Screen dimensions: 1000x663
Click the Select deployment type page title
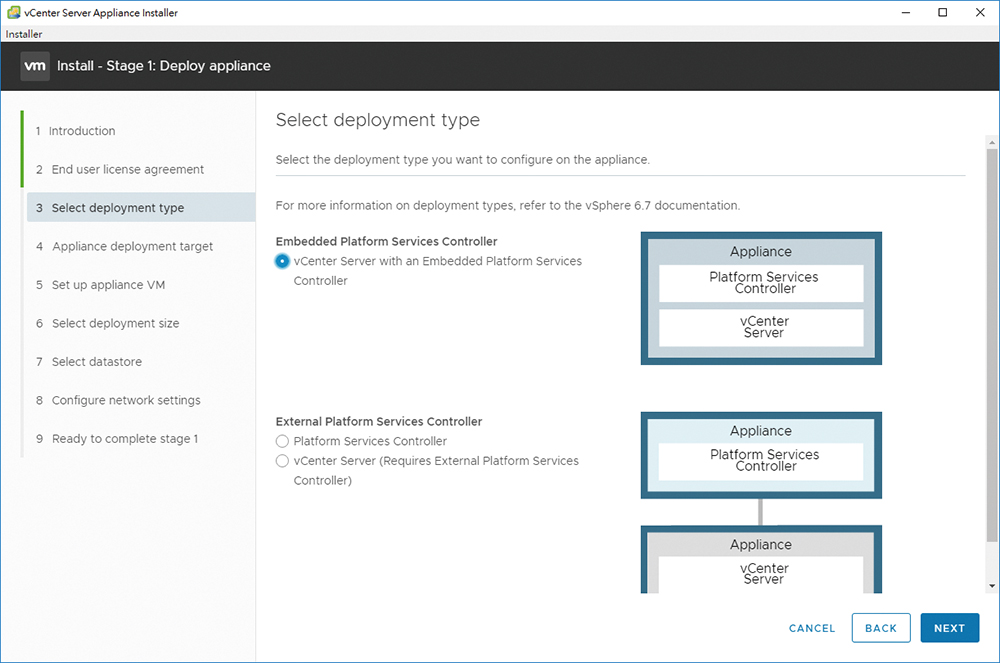pos(378,120)
